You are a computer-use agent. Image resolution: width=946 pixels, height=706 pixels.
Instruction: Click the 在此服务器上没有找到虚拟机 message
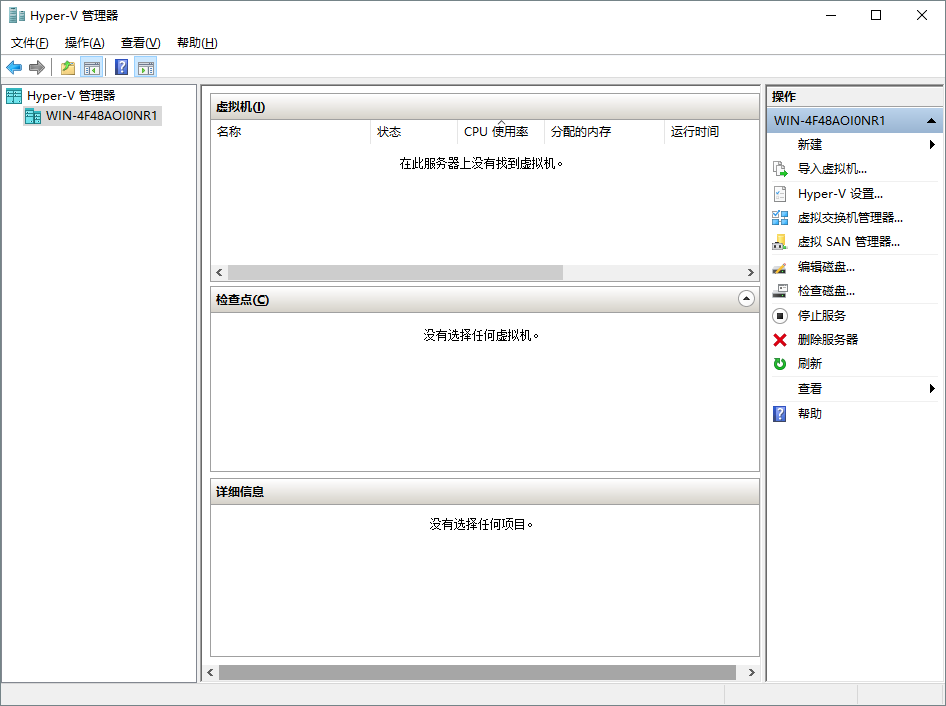click(481, 164)
